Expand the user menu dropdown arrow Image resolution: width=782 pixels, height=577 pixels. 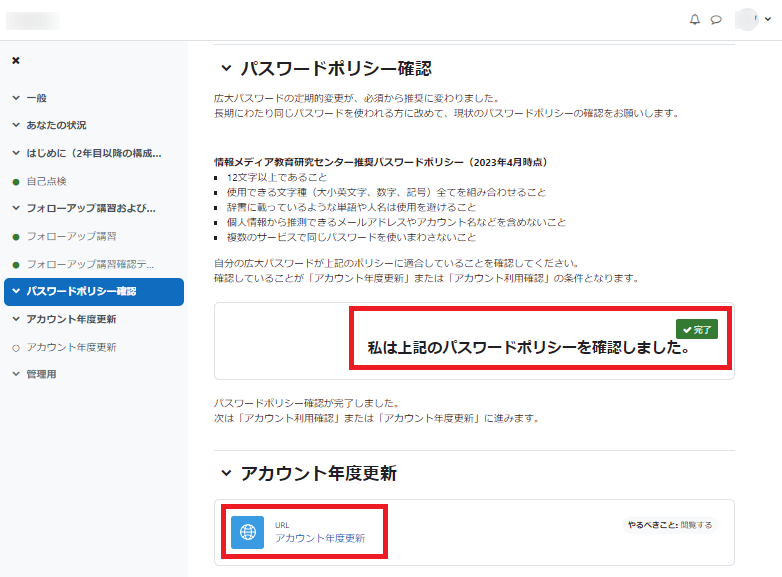click(768, 20)
